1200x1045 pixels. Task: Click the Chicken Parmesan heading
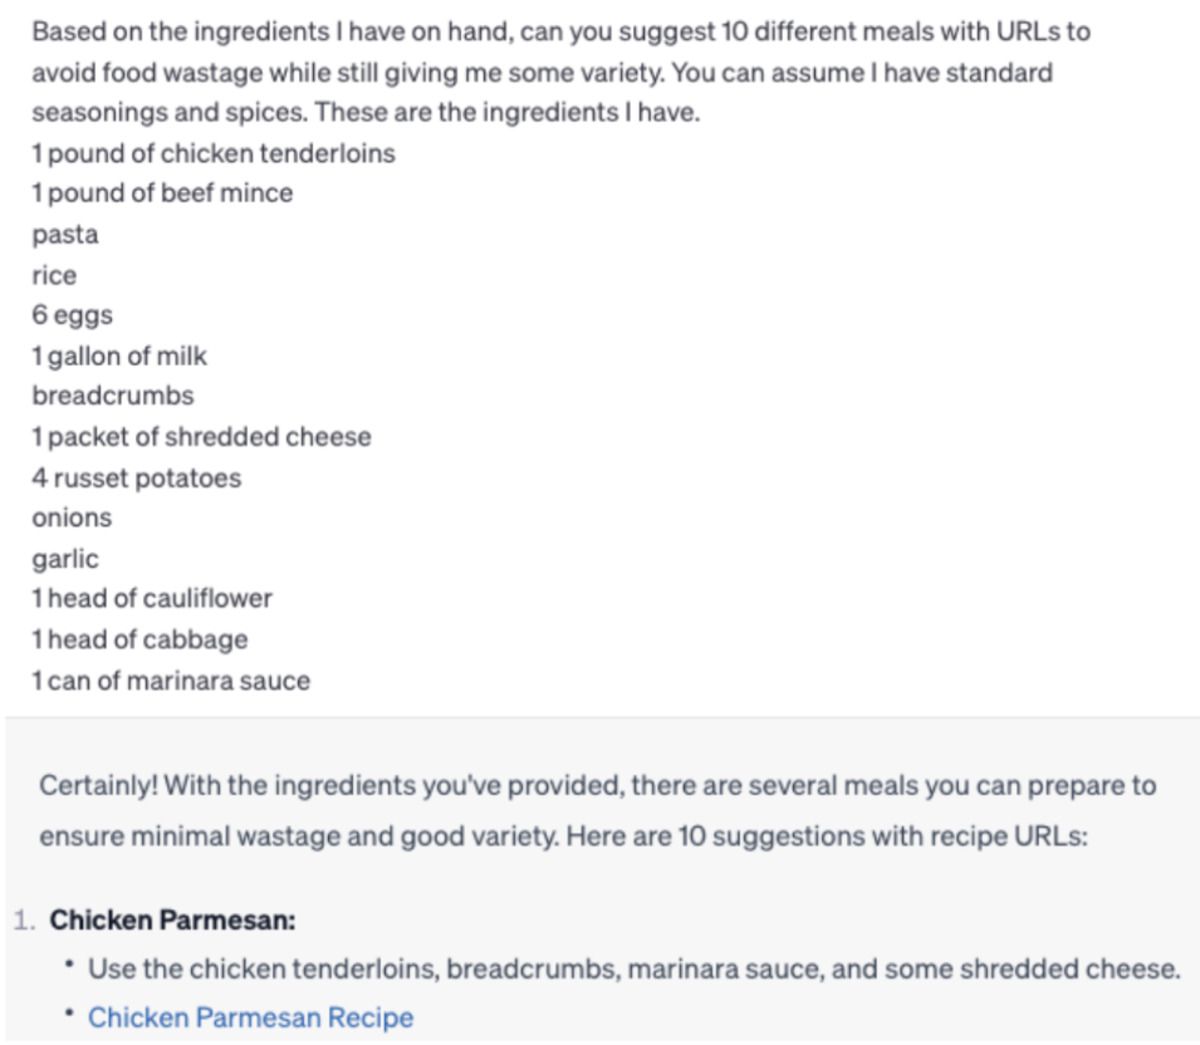coord(173,920)
